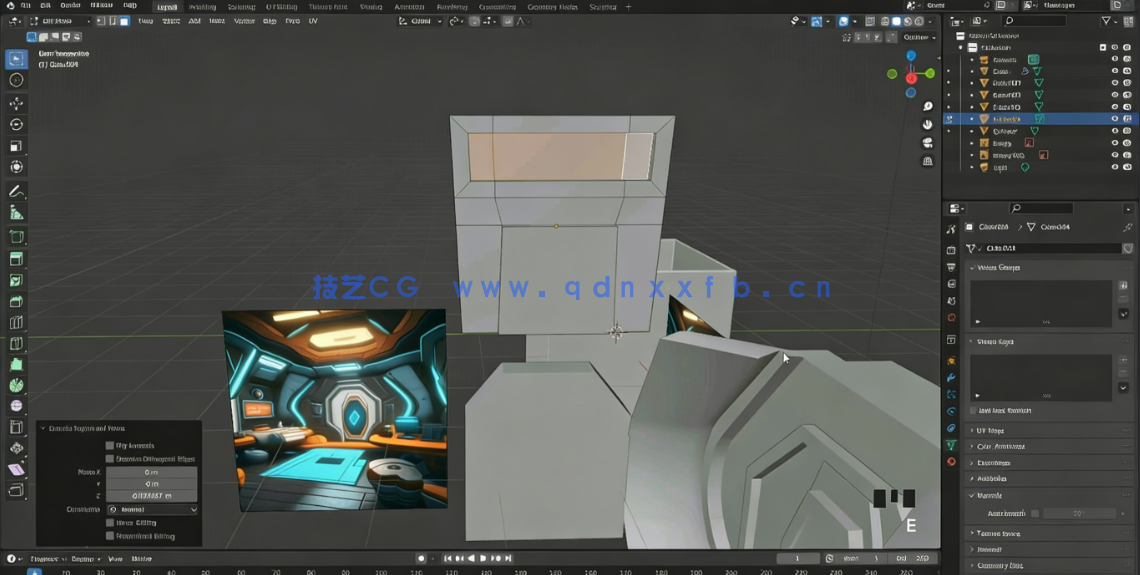Click the sci-fi room reference image
Viewport: 1140px width, 575px height.
click(x=334, y=409)
